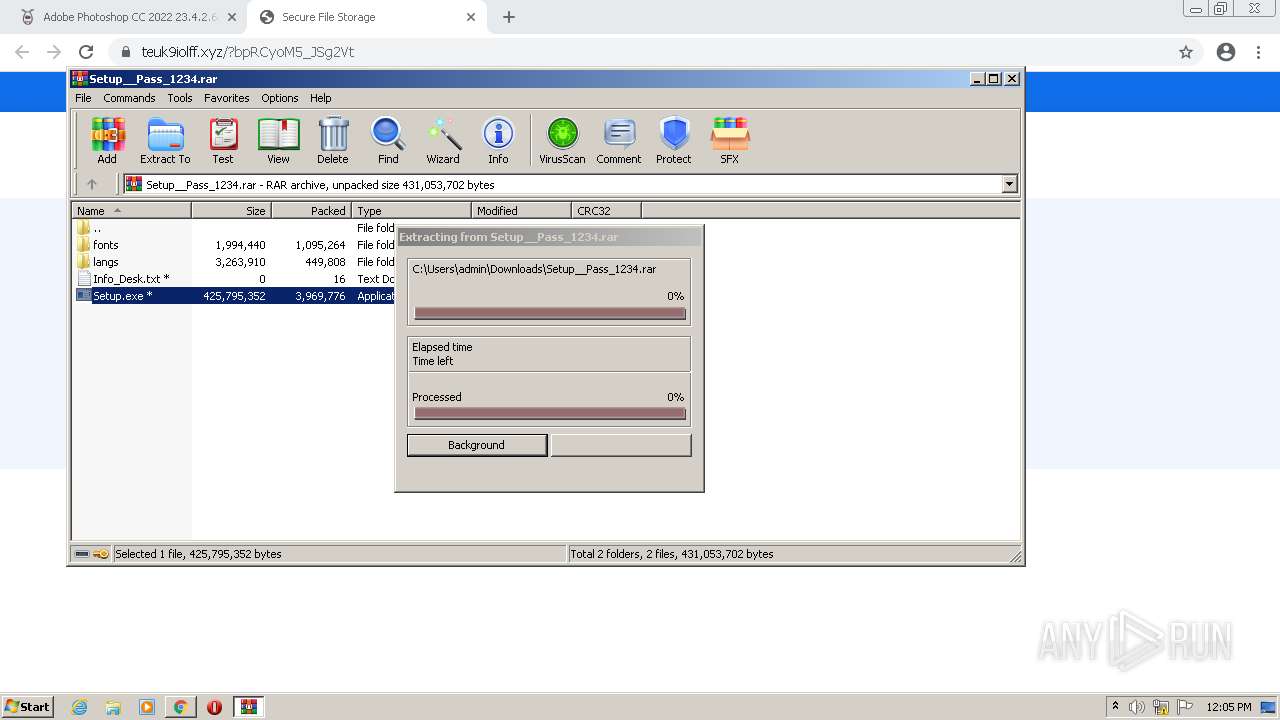
Task: Show hidden system tray icons
Action: (x=1115, y=707)
